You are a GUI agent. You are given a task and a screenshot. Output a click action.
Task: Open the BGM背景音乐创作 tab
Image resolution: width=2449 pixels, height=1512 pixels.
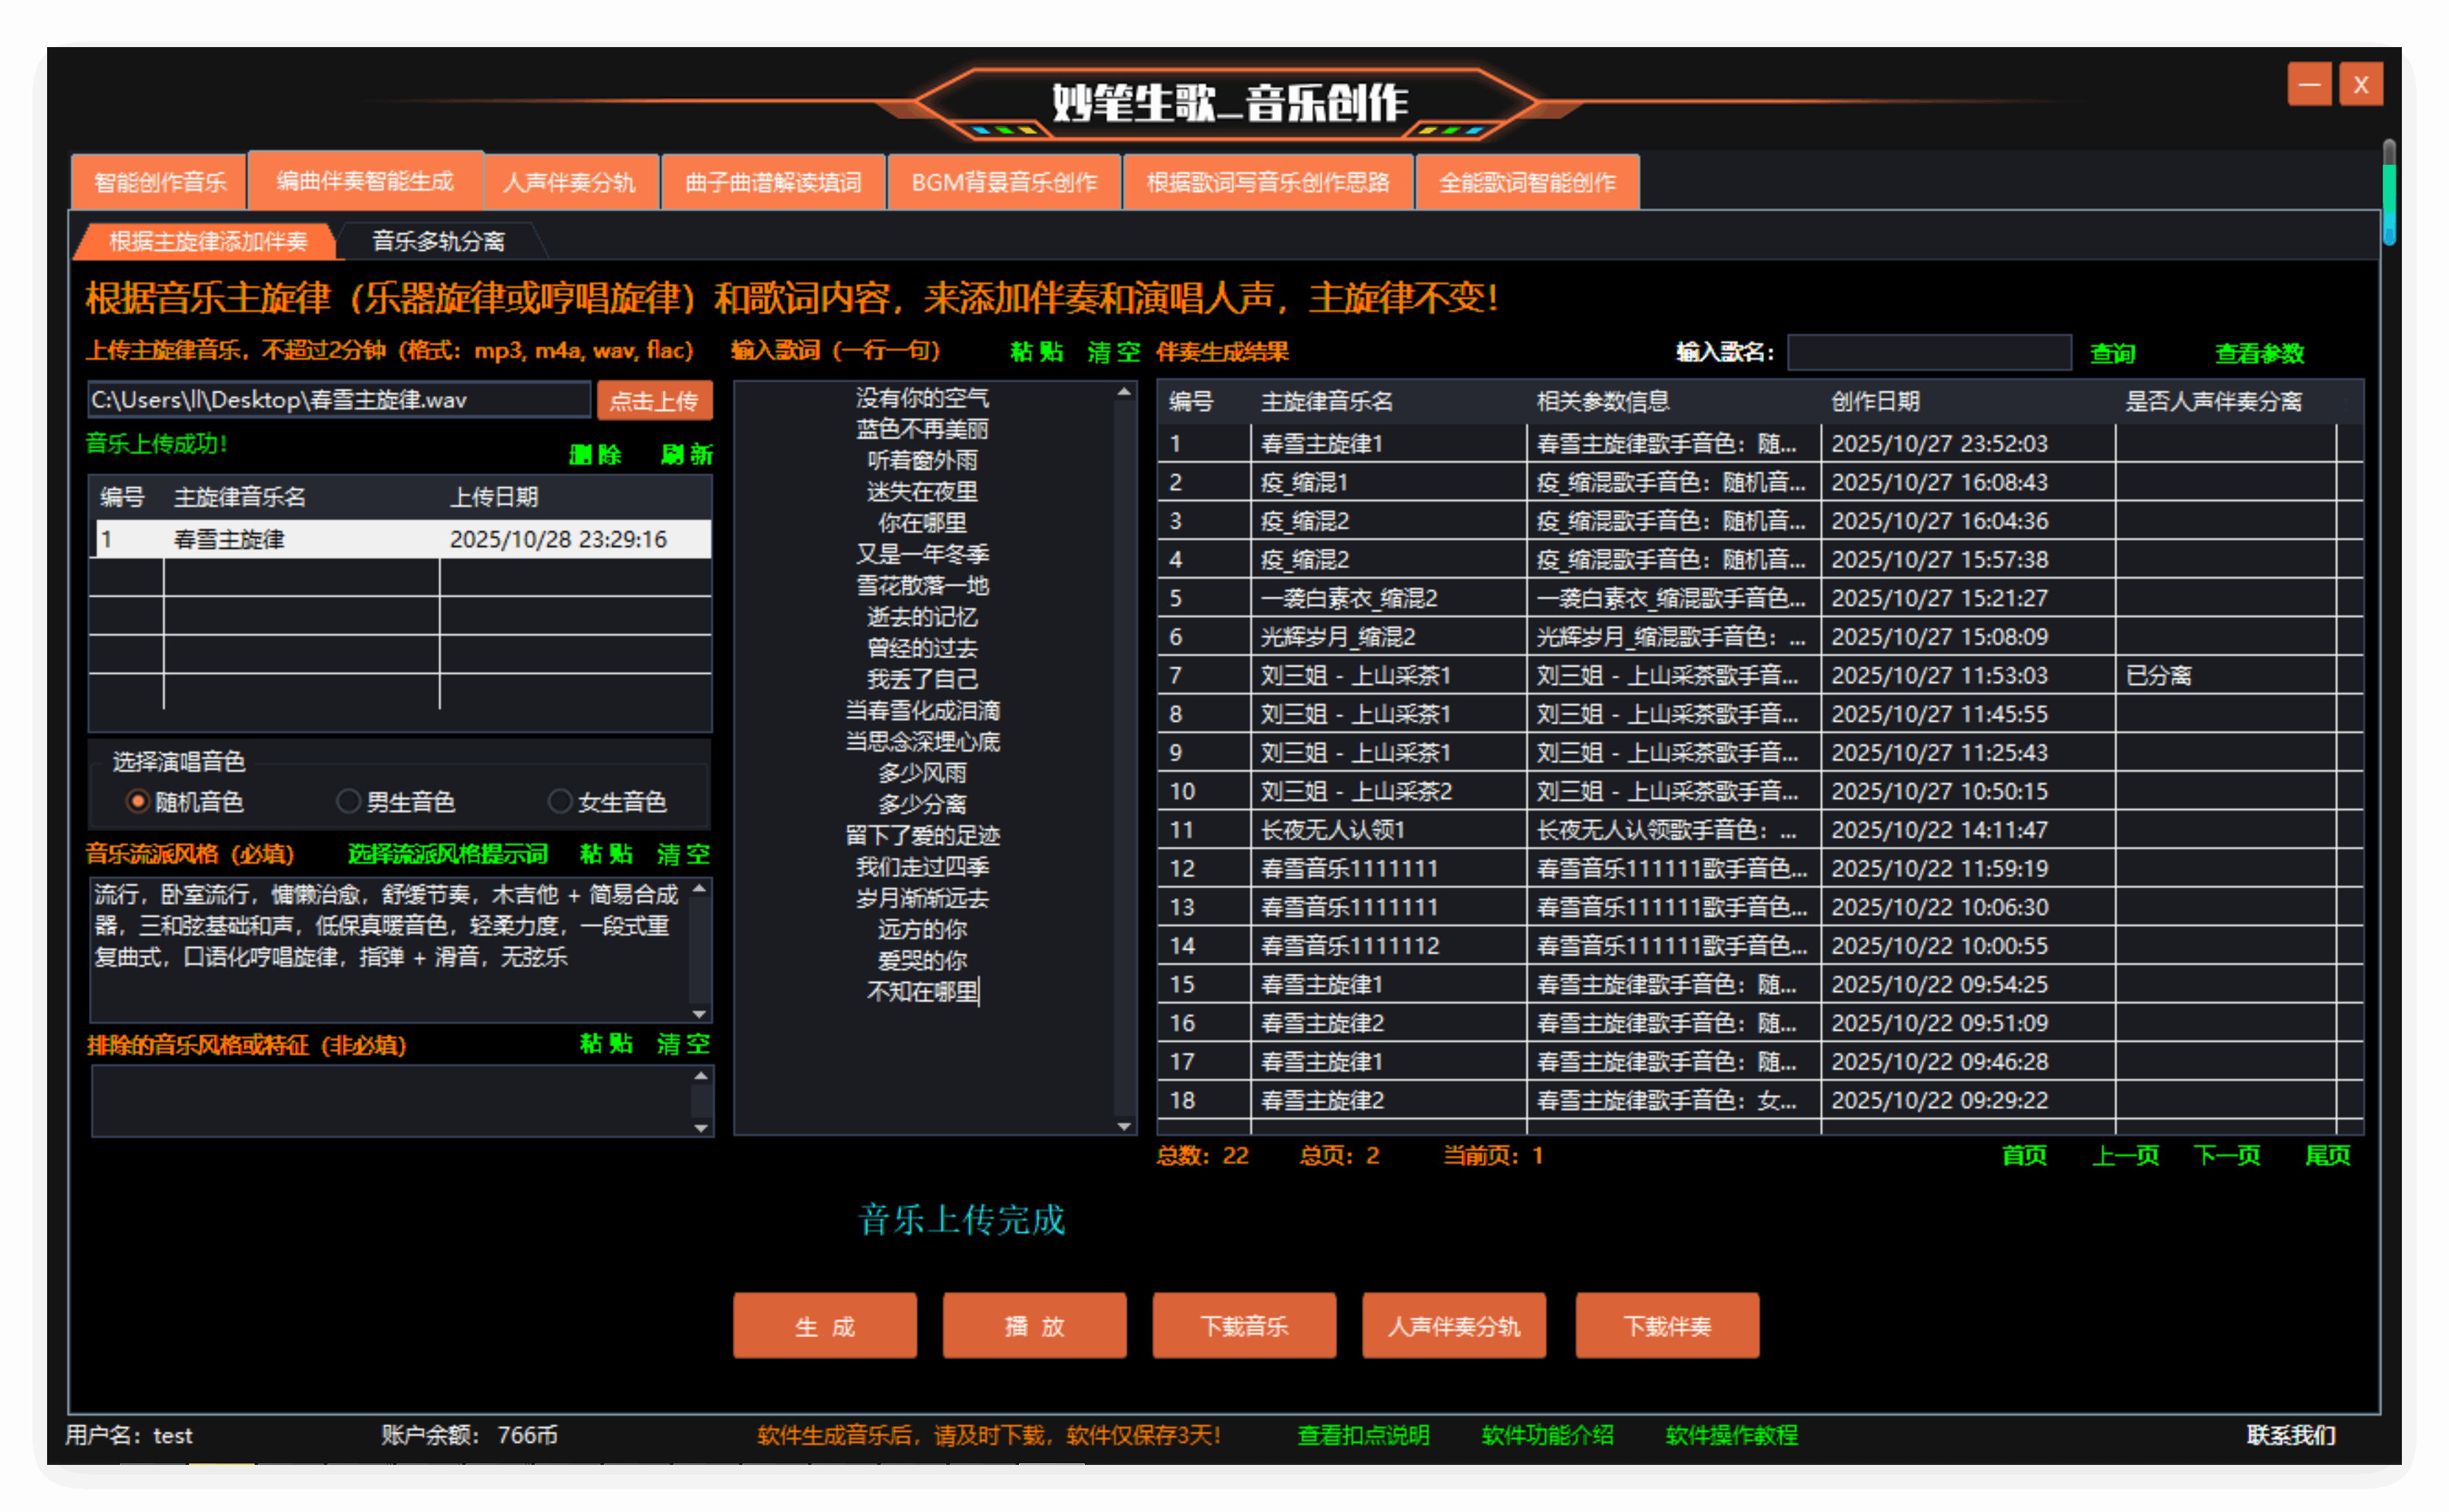coord(1003,182)
